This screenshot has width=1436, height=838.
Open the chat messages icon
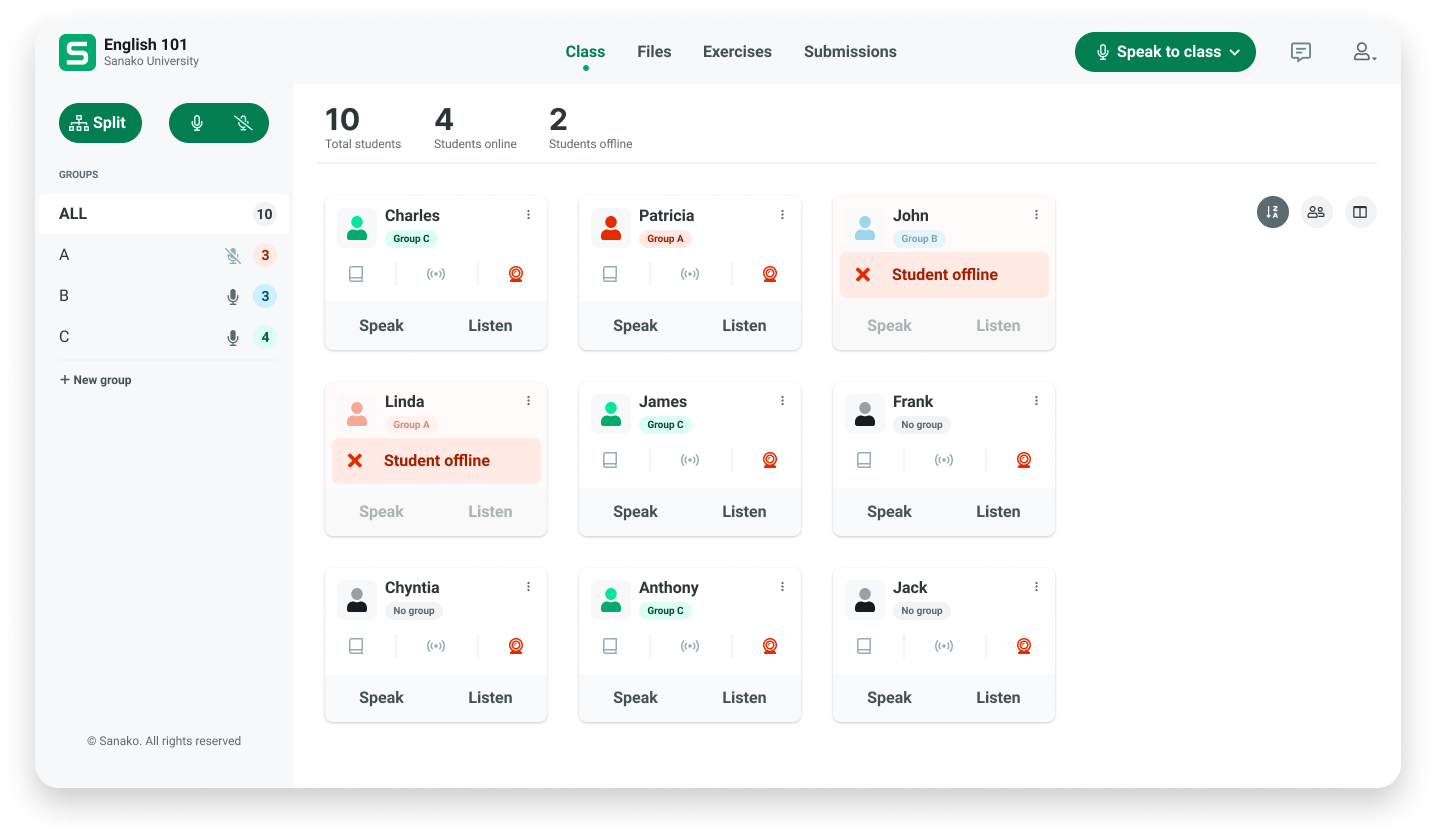click(x=1301, y=52)
